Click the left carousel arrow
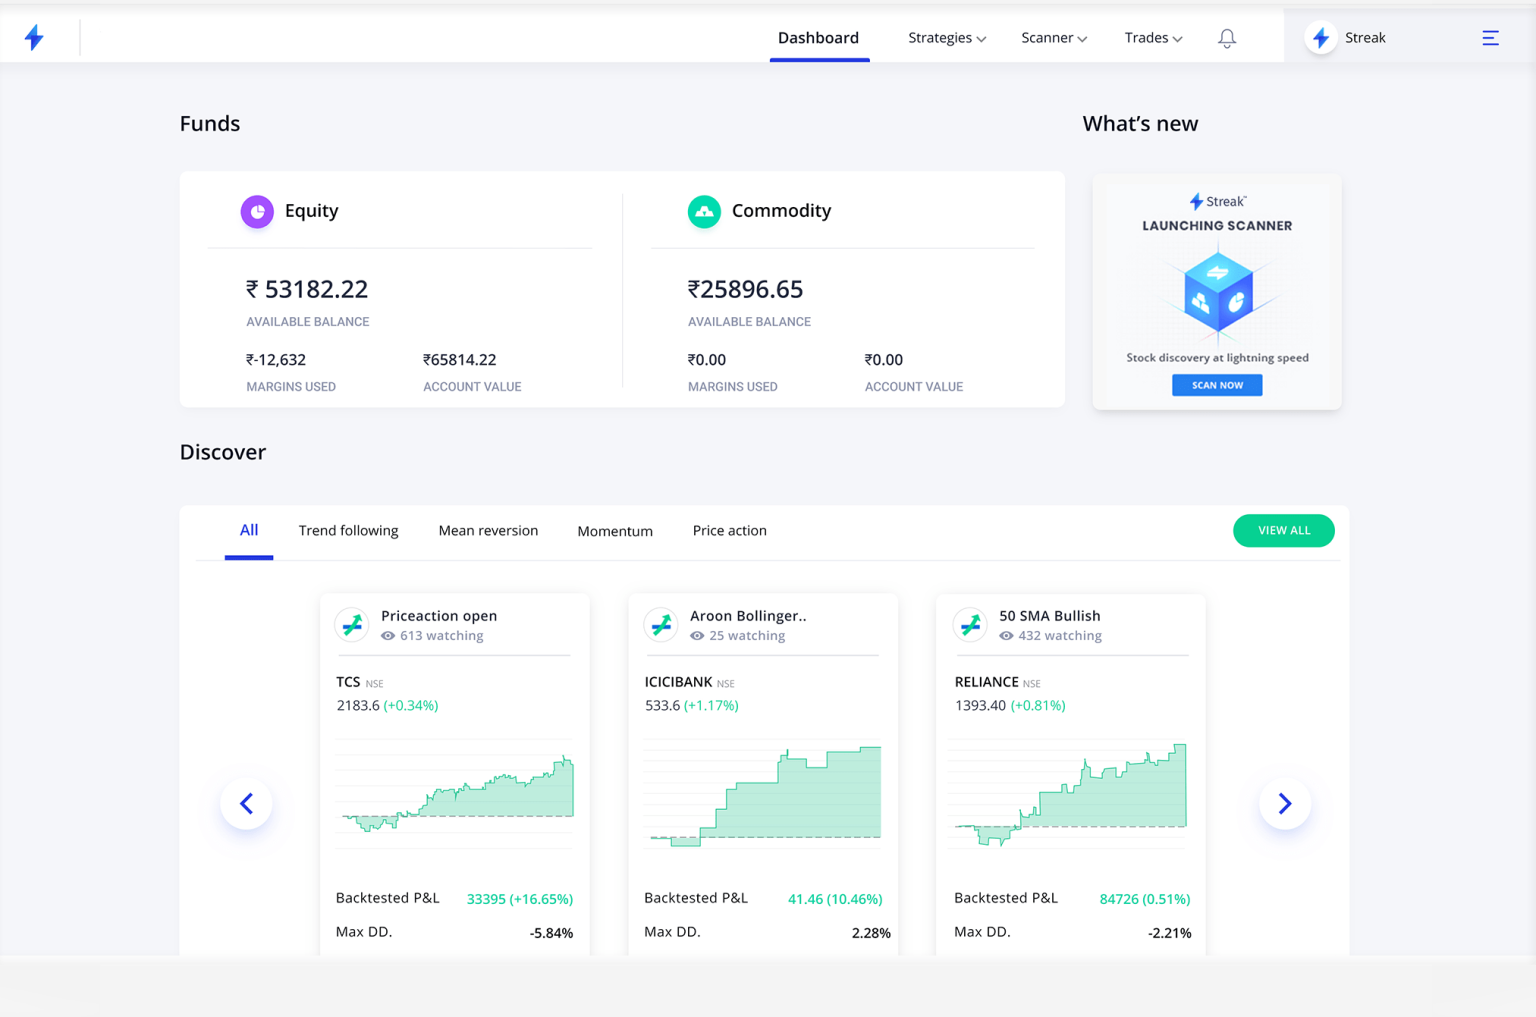Screen dimensions: 1536x1017 pyautogui.click(x=246, y=803)
